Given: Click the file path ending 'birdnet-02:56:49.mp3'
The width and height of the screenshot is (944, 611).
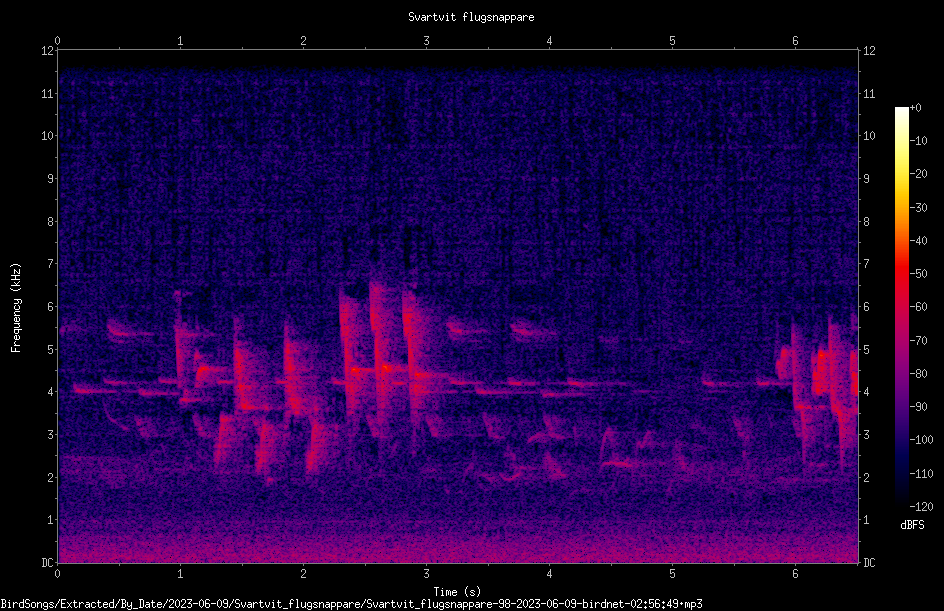Looking at the screenshot, I should (x=351, y=604).
